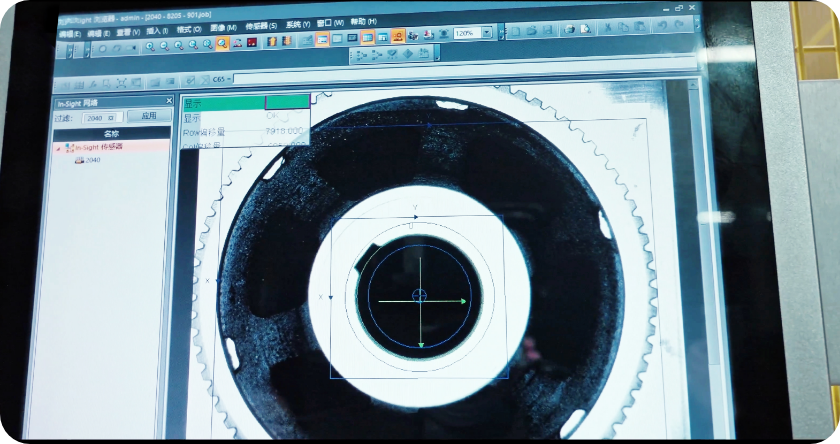Click the New job page icon

pyautogui.click(x=515, y=31)
